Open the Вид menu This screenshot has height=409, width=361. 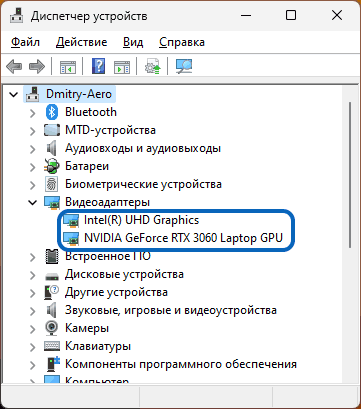tap(133, 42)
